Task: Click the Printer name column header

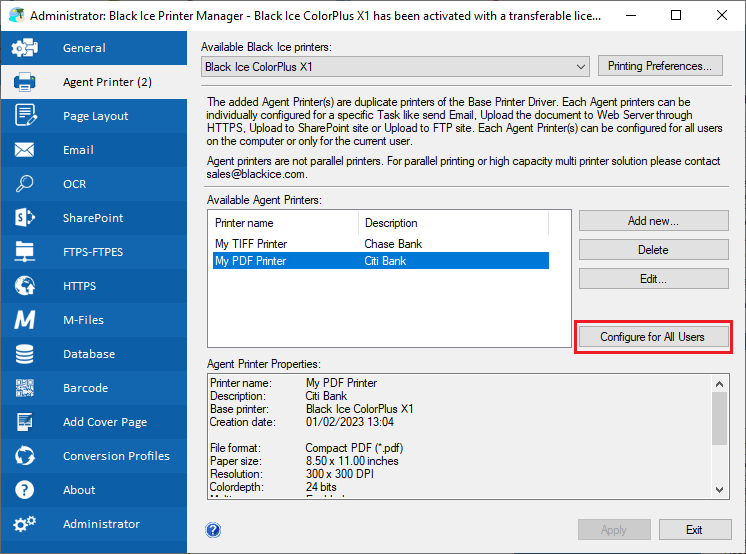Action: (x=244, y=223)
